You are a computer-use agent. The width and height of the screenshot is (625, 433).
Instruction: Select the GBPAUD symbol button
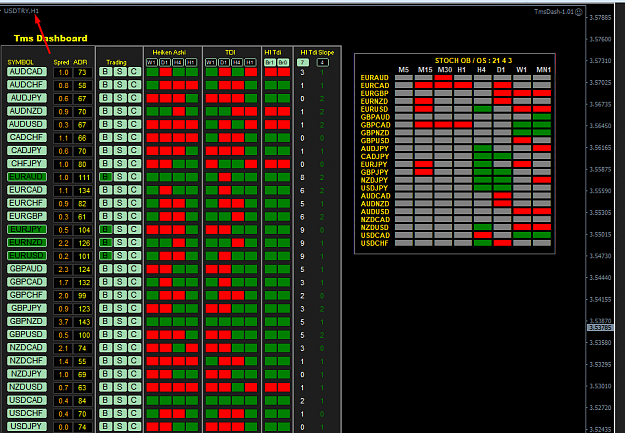27,269
